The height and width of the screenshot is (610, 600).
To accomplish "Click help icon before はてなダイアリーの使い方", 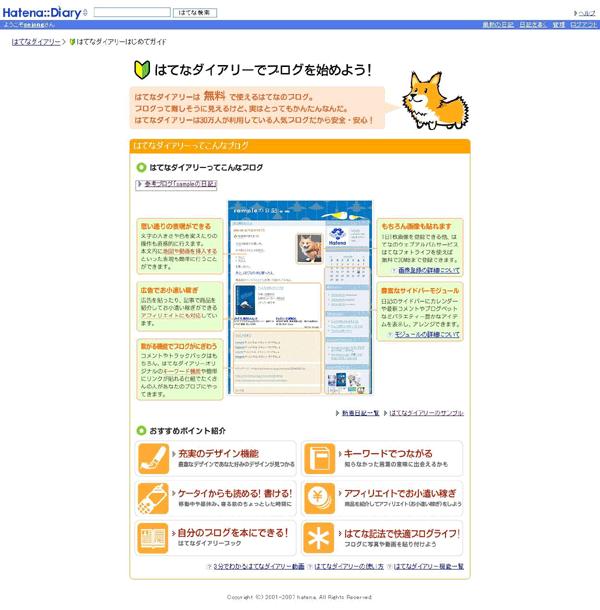I will pos(310,567).
